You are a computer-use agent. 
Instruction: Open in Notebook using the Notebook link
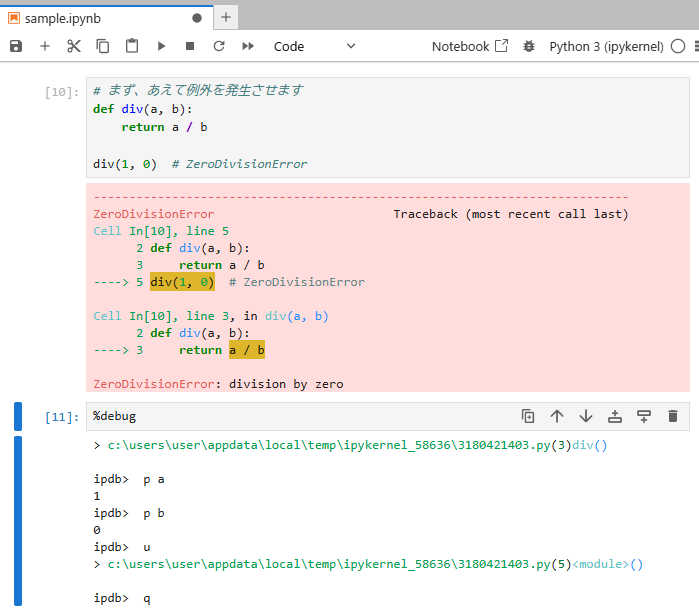point(469,46)
